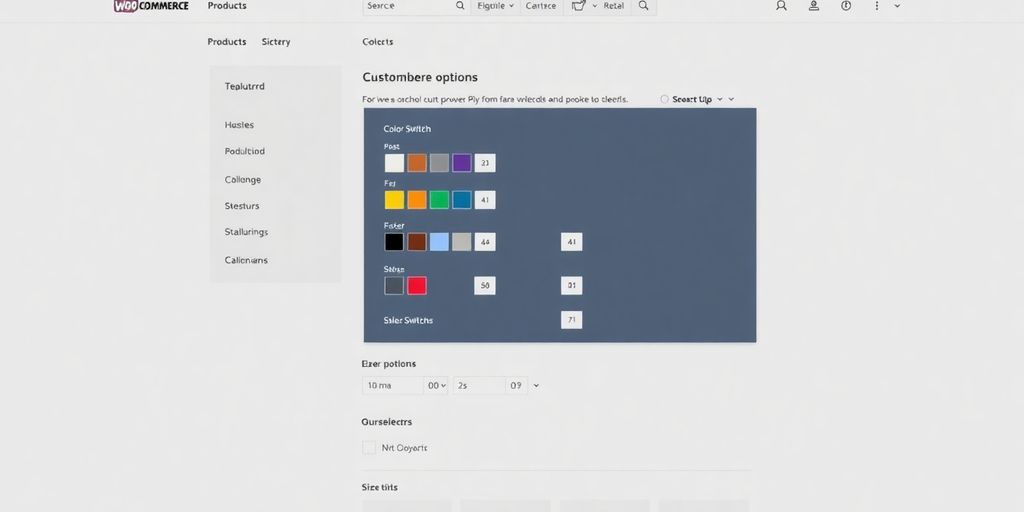Open the 00 dropdown in Ezer potions
The height and width of the screenshot is (512, 1024).
(437, 385)
